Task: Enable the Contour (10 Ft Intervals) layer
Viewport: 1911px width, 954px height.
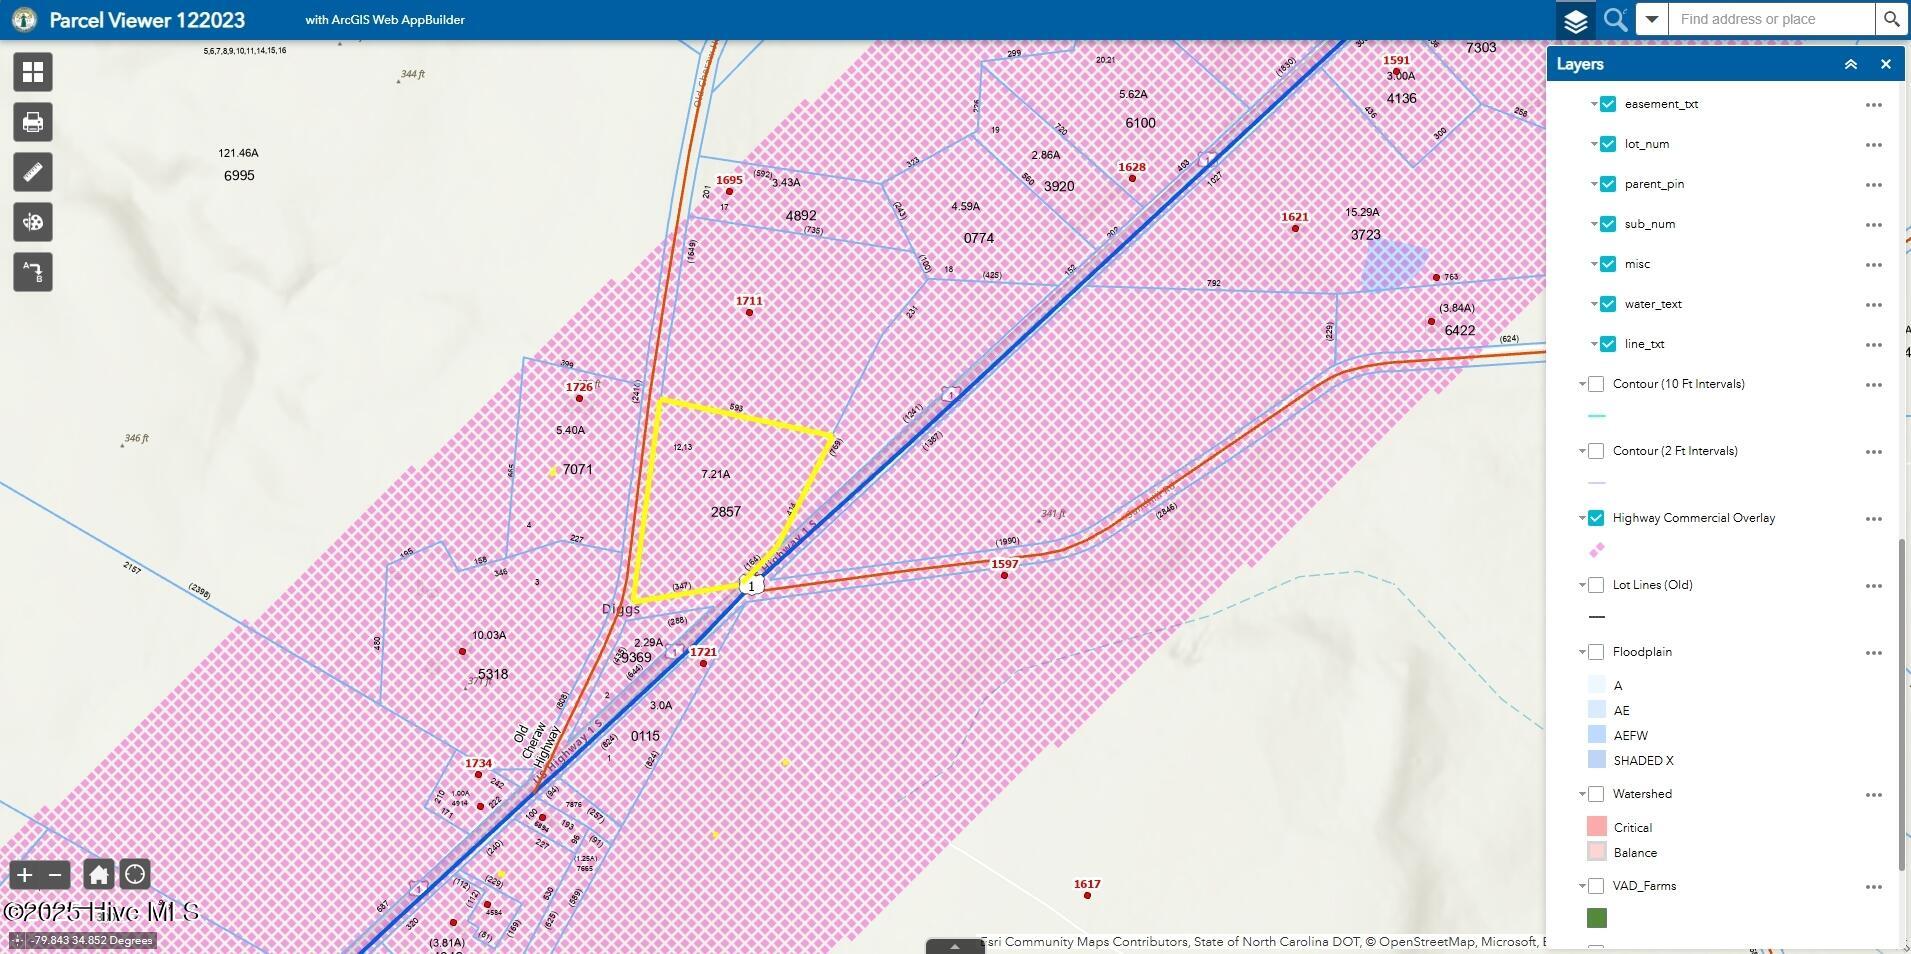Action: coord(1595,383)
